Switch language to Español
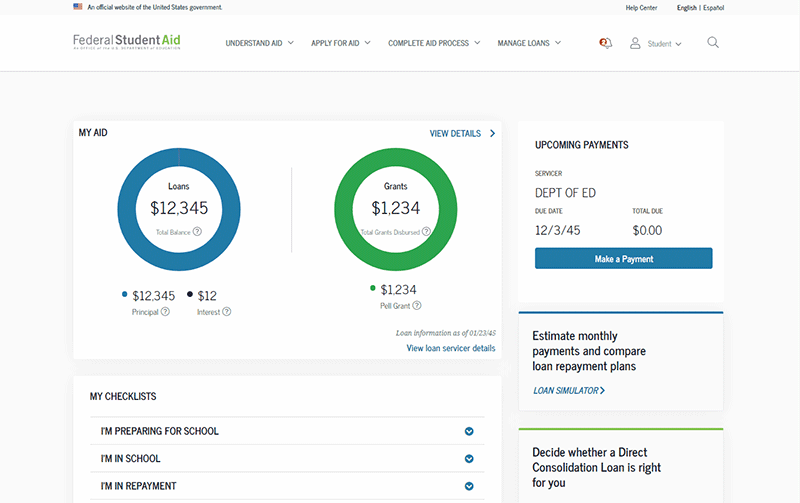Screen dimensions: 800x503 (713, 7)
